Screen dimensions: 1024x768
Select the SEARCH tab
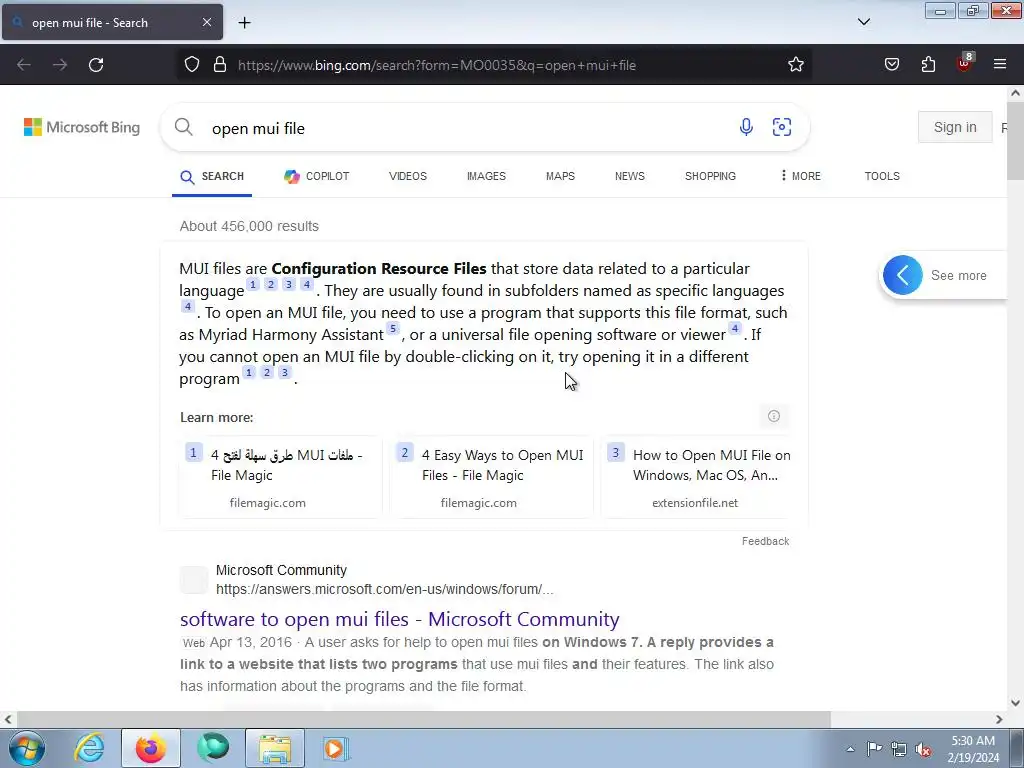(212, 176)
